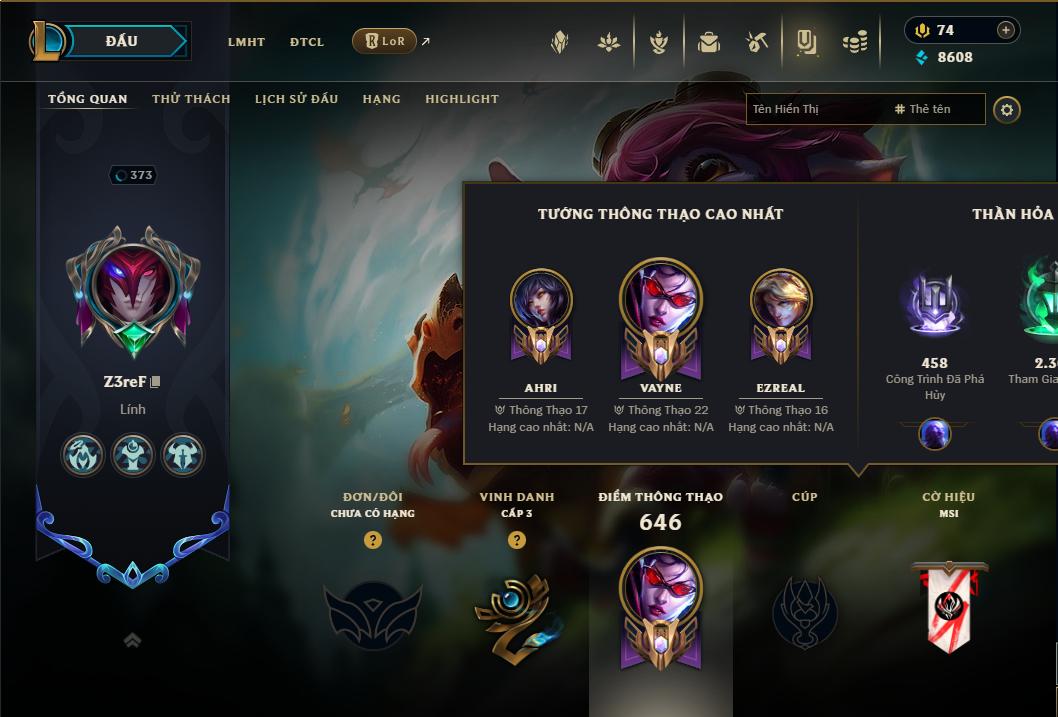Open the Profile cards icon

806,42
